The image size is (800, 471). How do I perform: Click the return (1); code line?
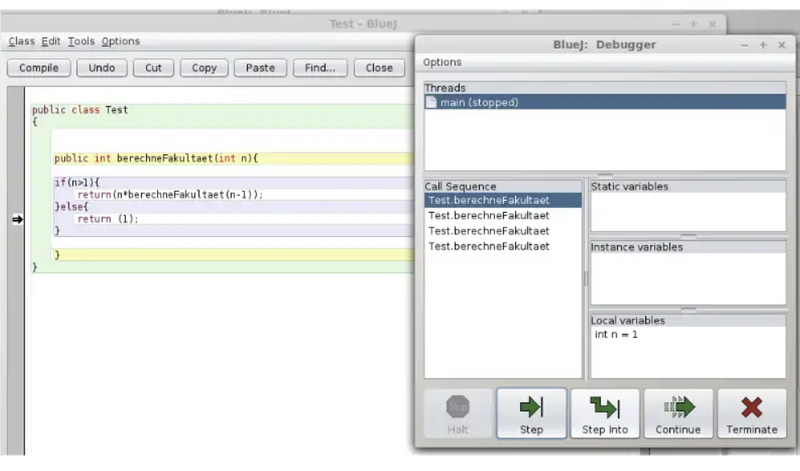108,219
